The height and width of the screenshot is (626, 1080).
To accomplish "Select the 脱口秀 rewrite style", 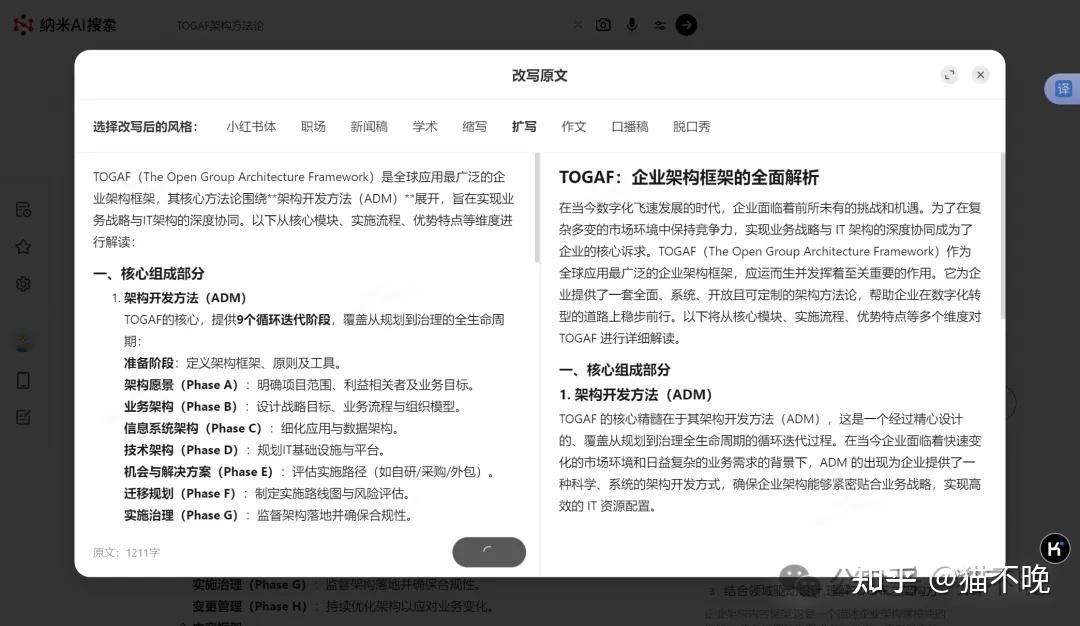I will coord(692,127).
